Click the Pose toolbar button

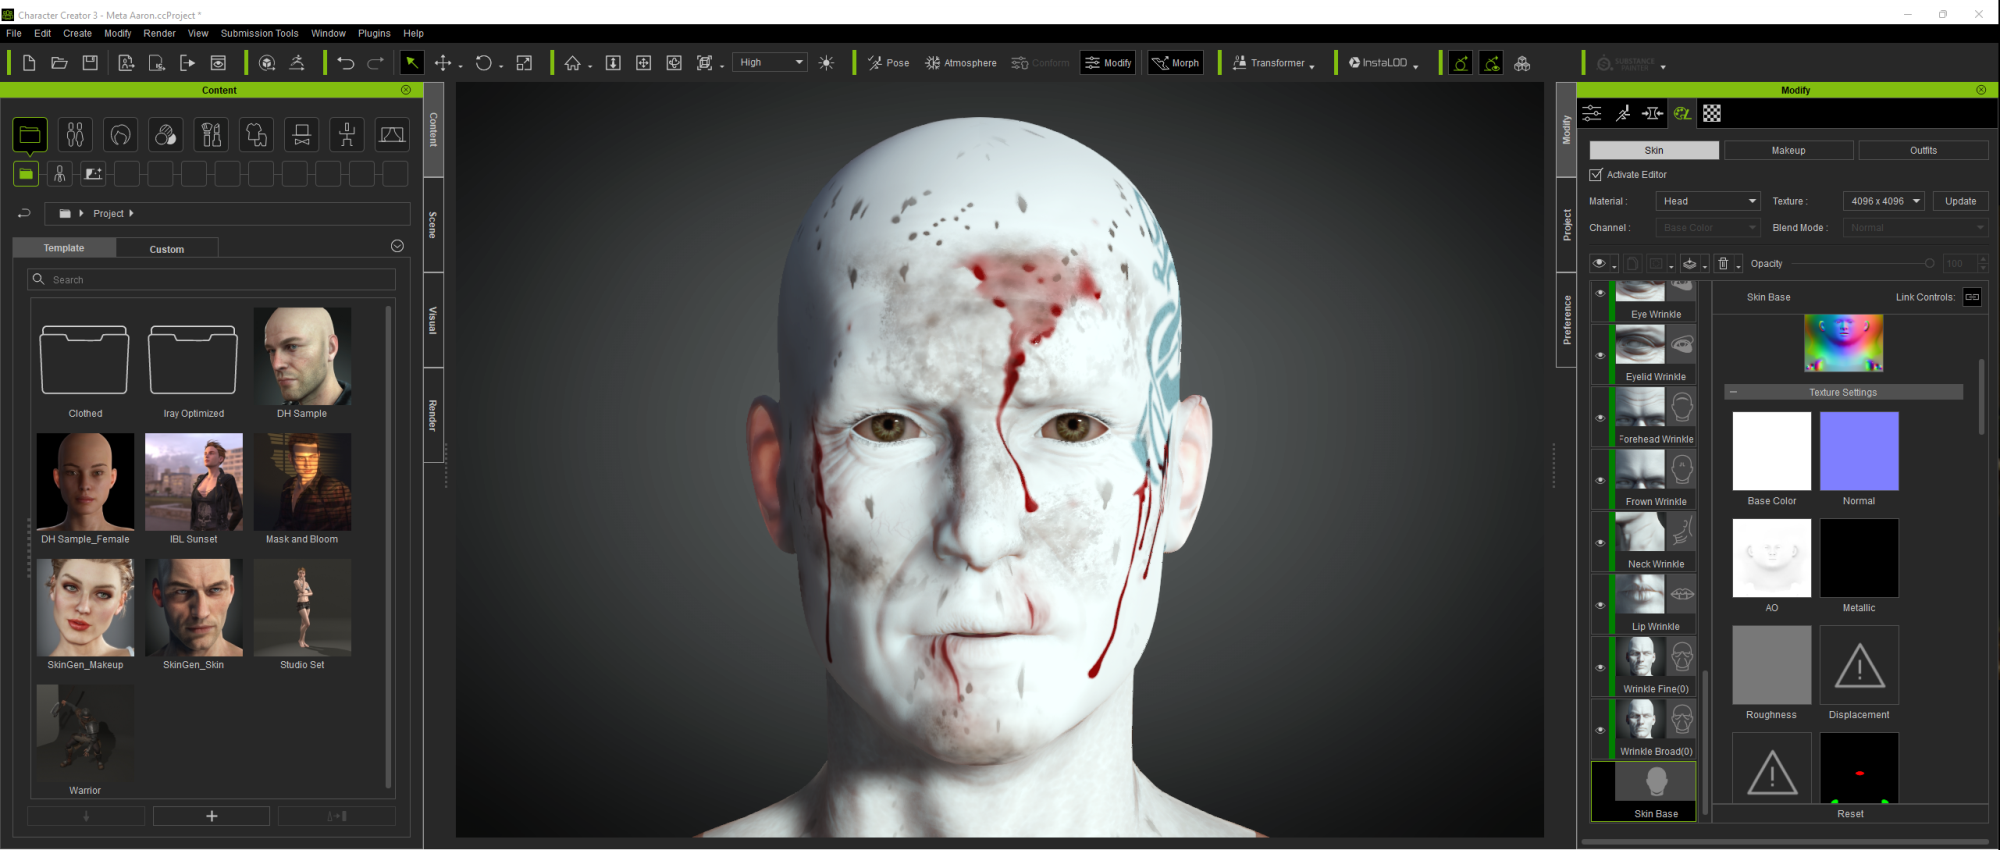click(x=888, y=63)
